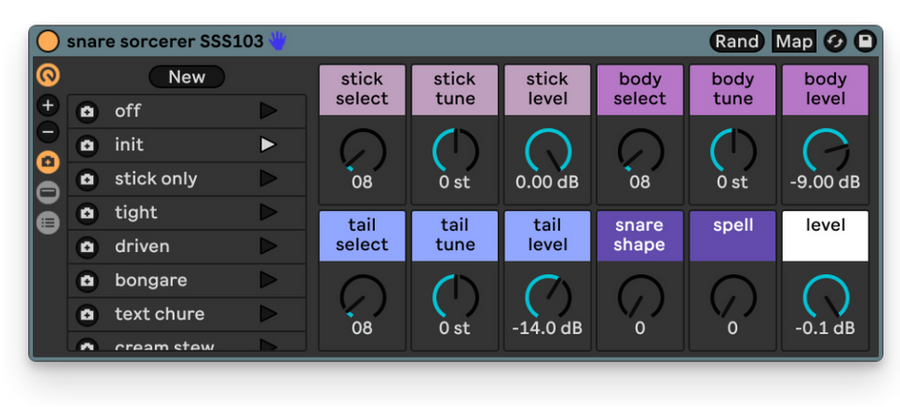Screen dimensions: 900x407
Task: Click the tail tune label header
Action: (455, 235)
